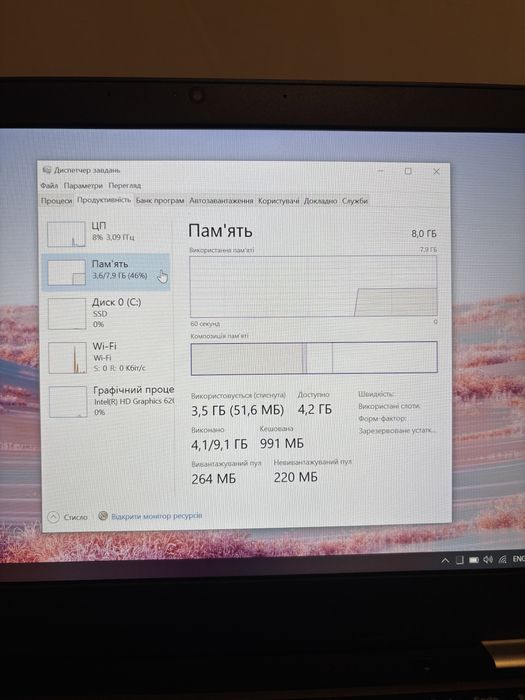Open the Файл menu
Image resolution: width=525 pixels, height=700 pixels.
[x=49, y=185]
